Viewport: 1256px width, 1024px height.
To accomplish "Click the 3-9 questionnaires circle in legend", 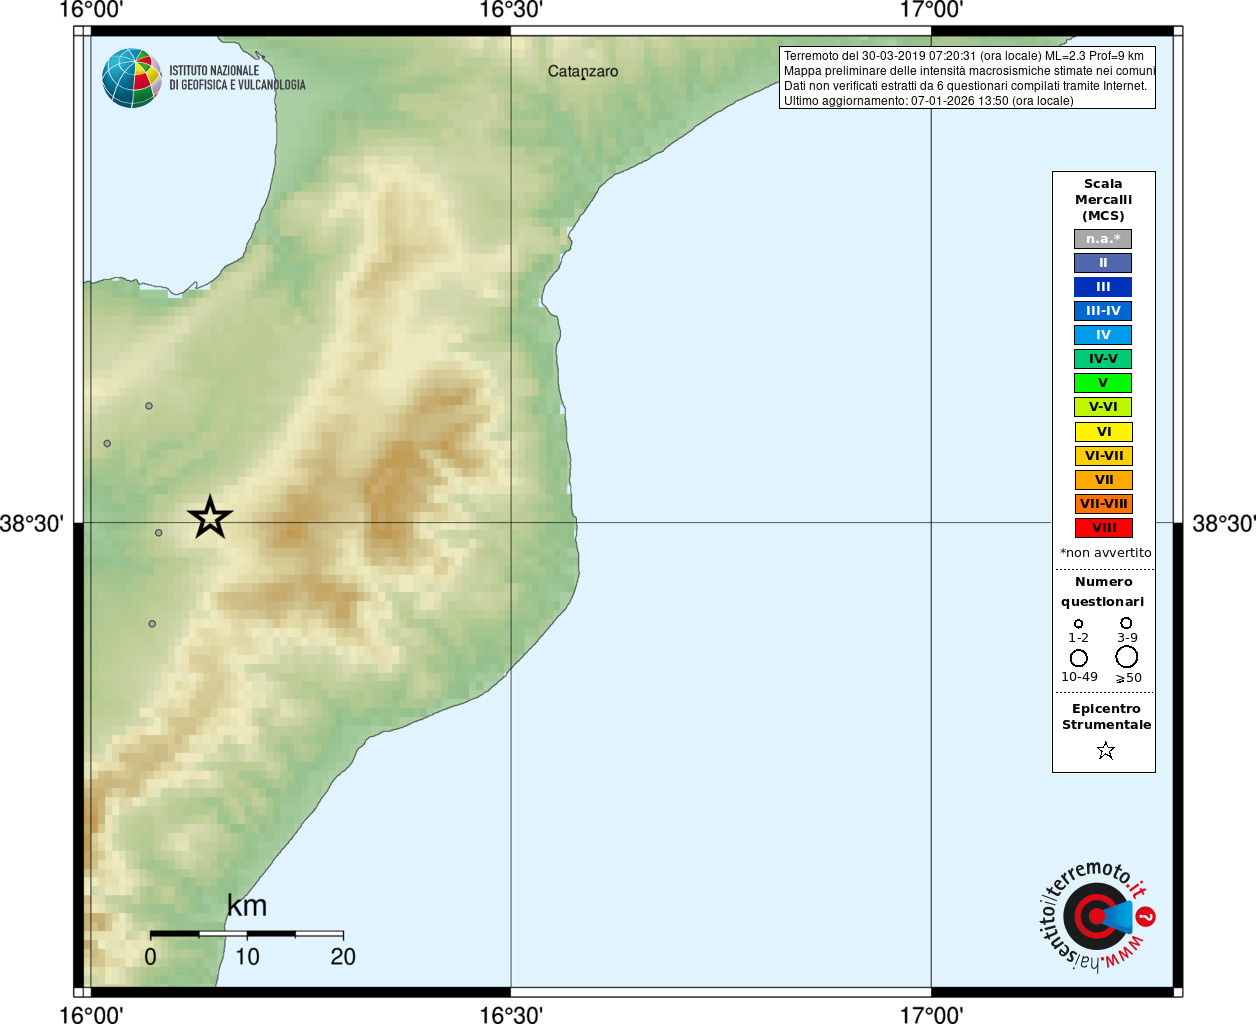I will 1126,623.
